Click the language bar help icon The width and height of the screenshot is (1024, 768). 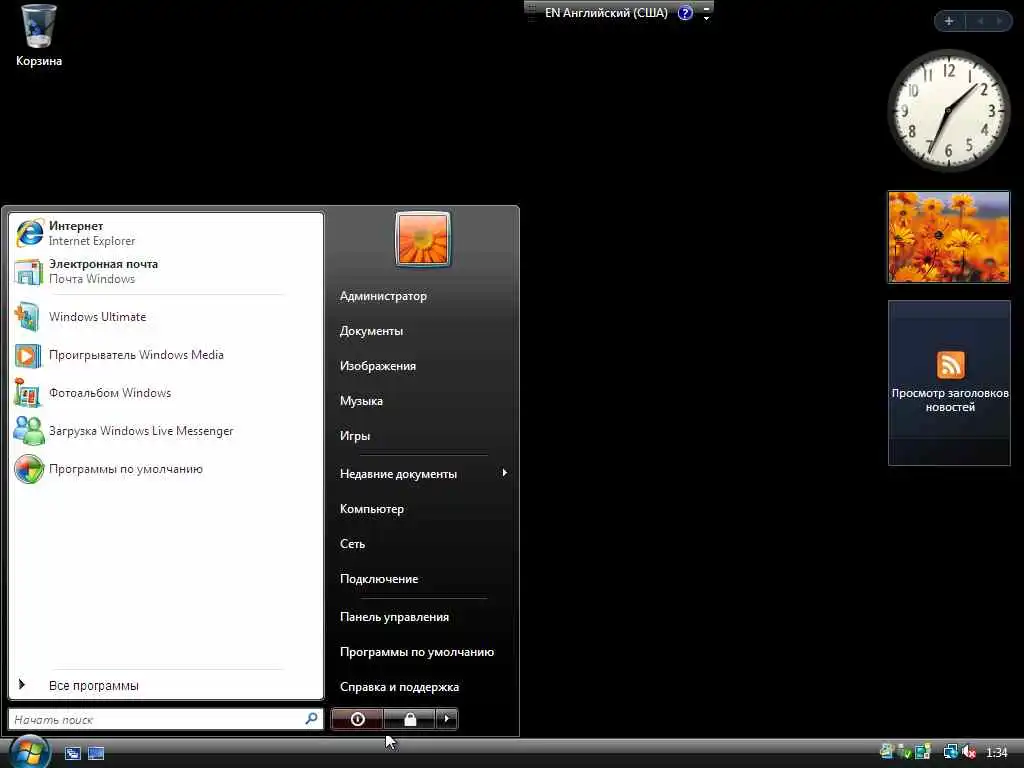[685, 12]
